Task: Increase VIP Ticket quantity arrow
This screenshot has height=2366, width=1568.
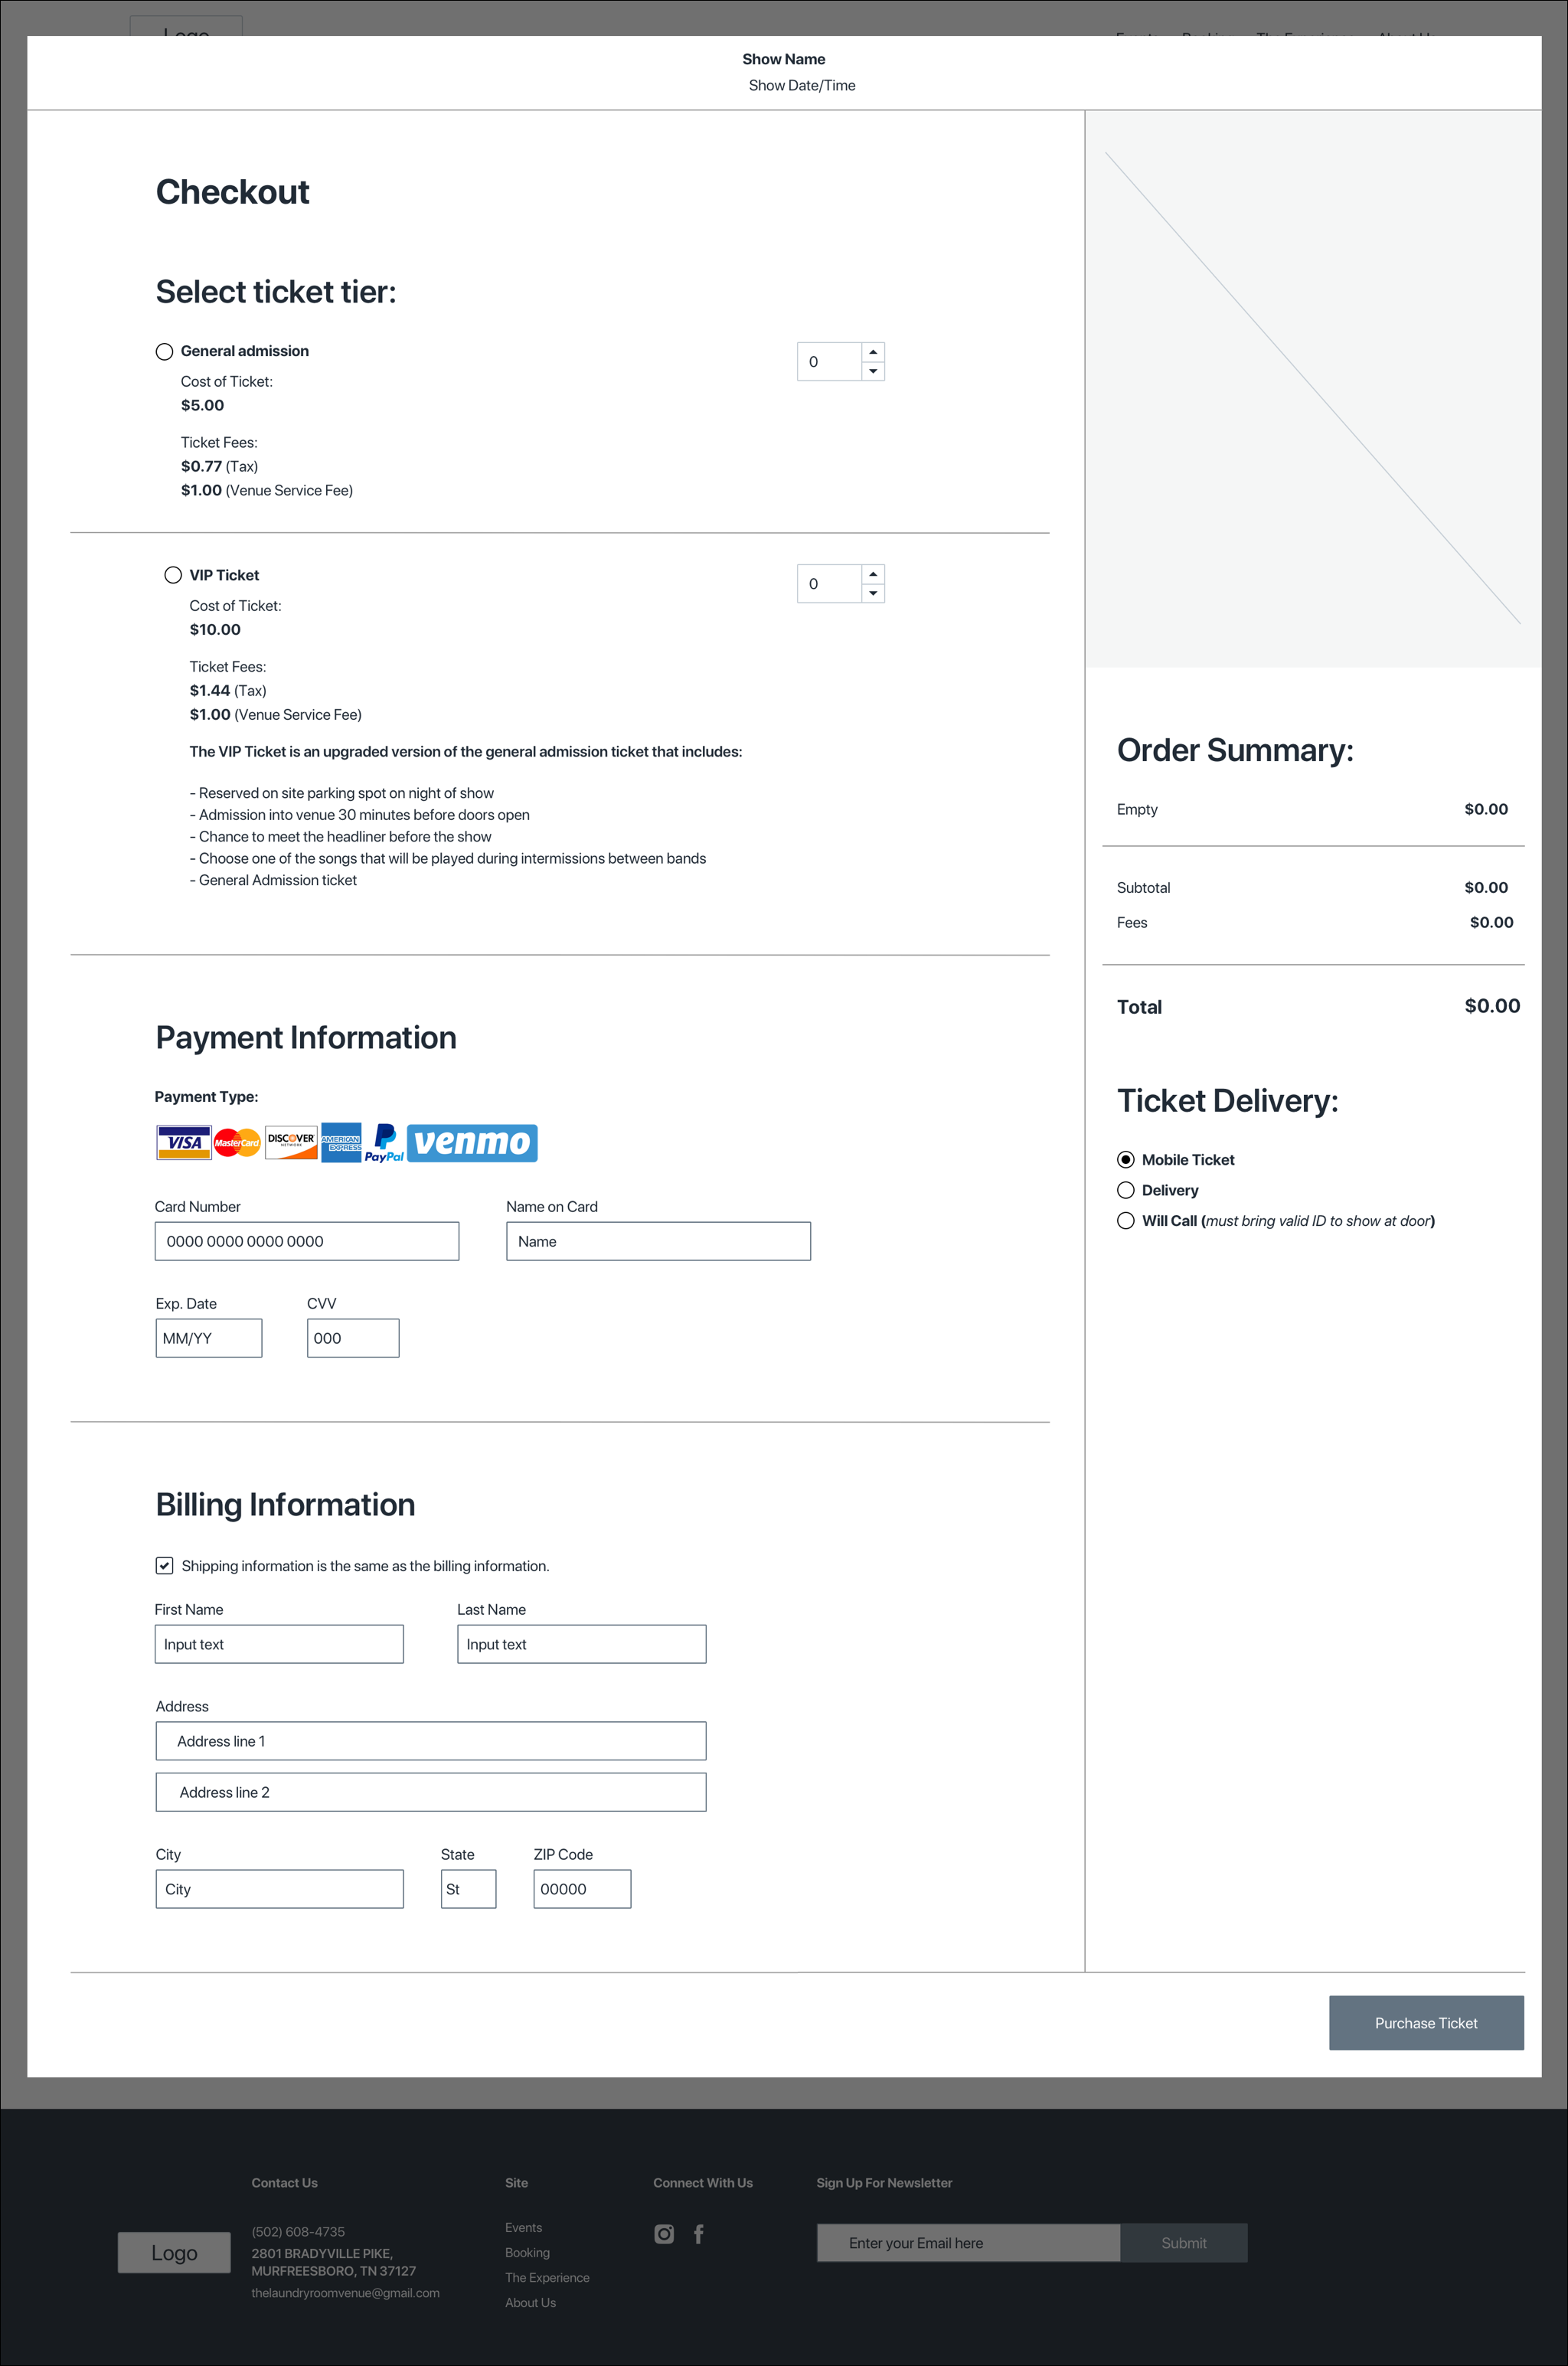Action: (873, 574)
